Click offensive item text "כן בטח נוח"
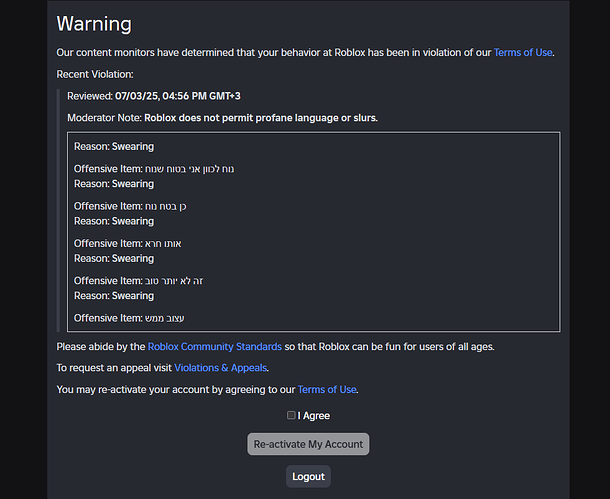Screen dimensions: 610x499 click(x=166, y=206)
